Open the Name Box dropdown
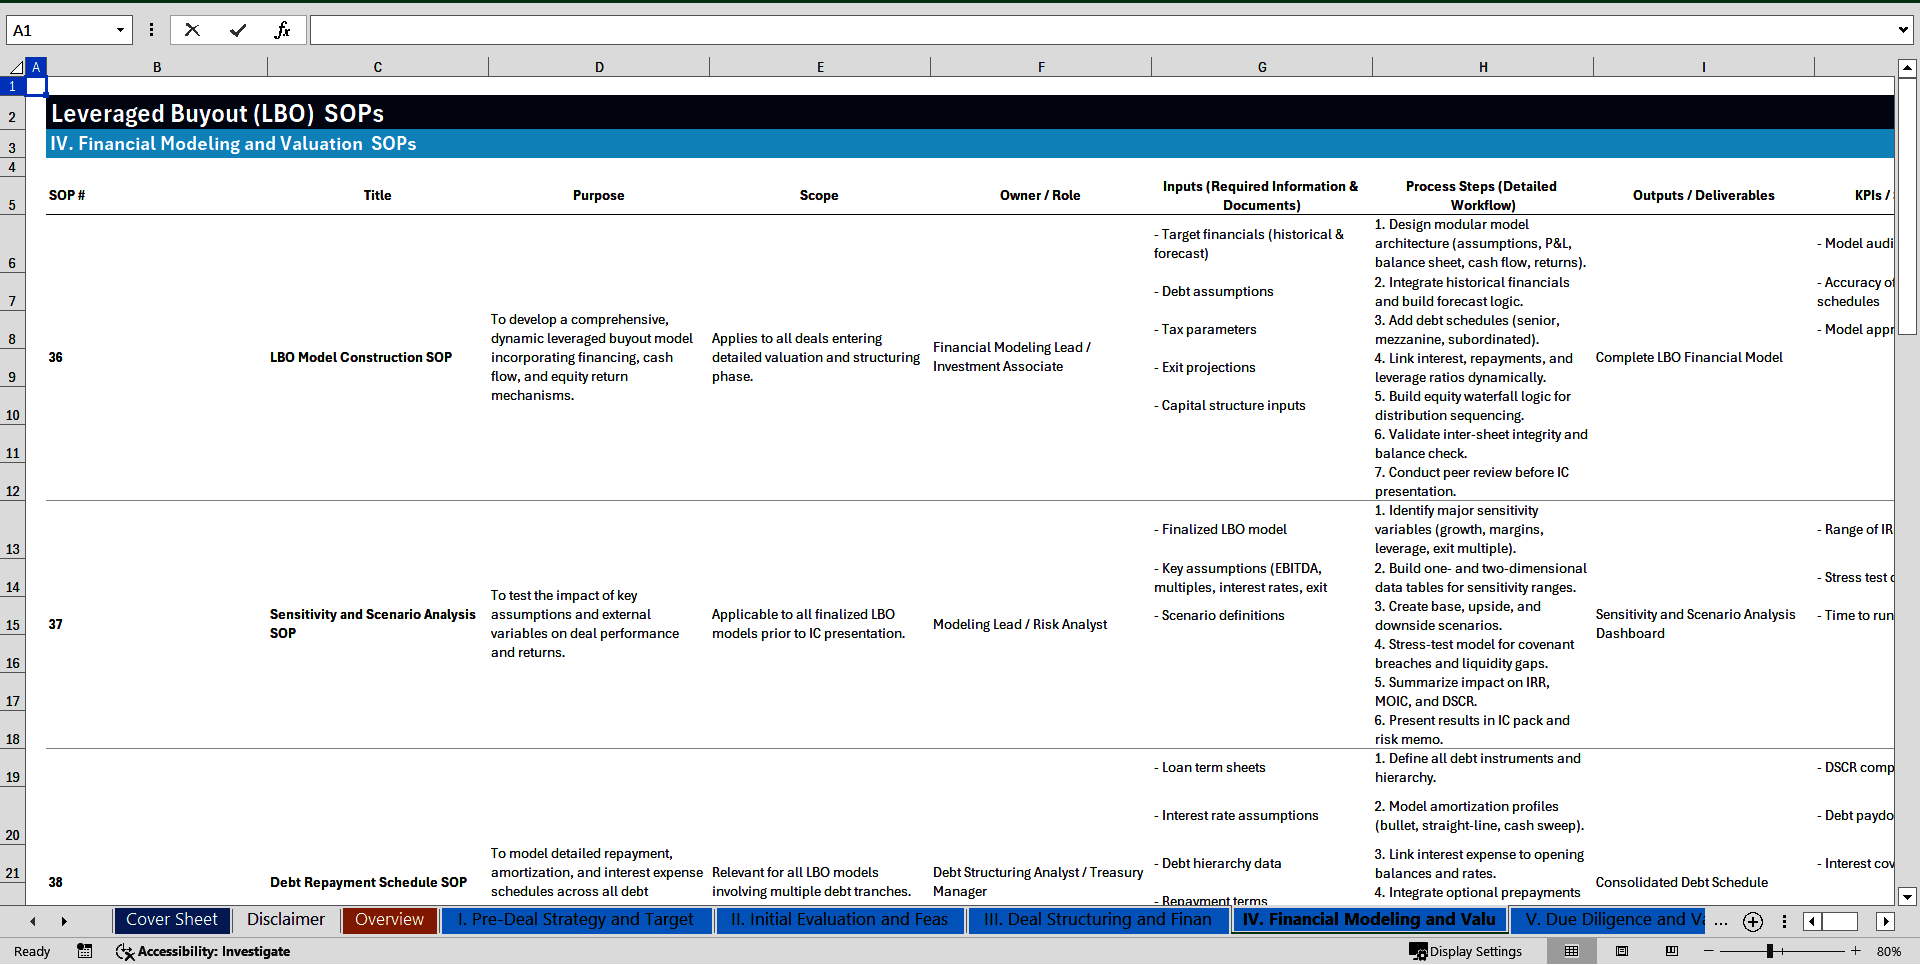This screenshot has width=1920, height=965. click(120, 30)
